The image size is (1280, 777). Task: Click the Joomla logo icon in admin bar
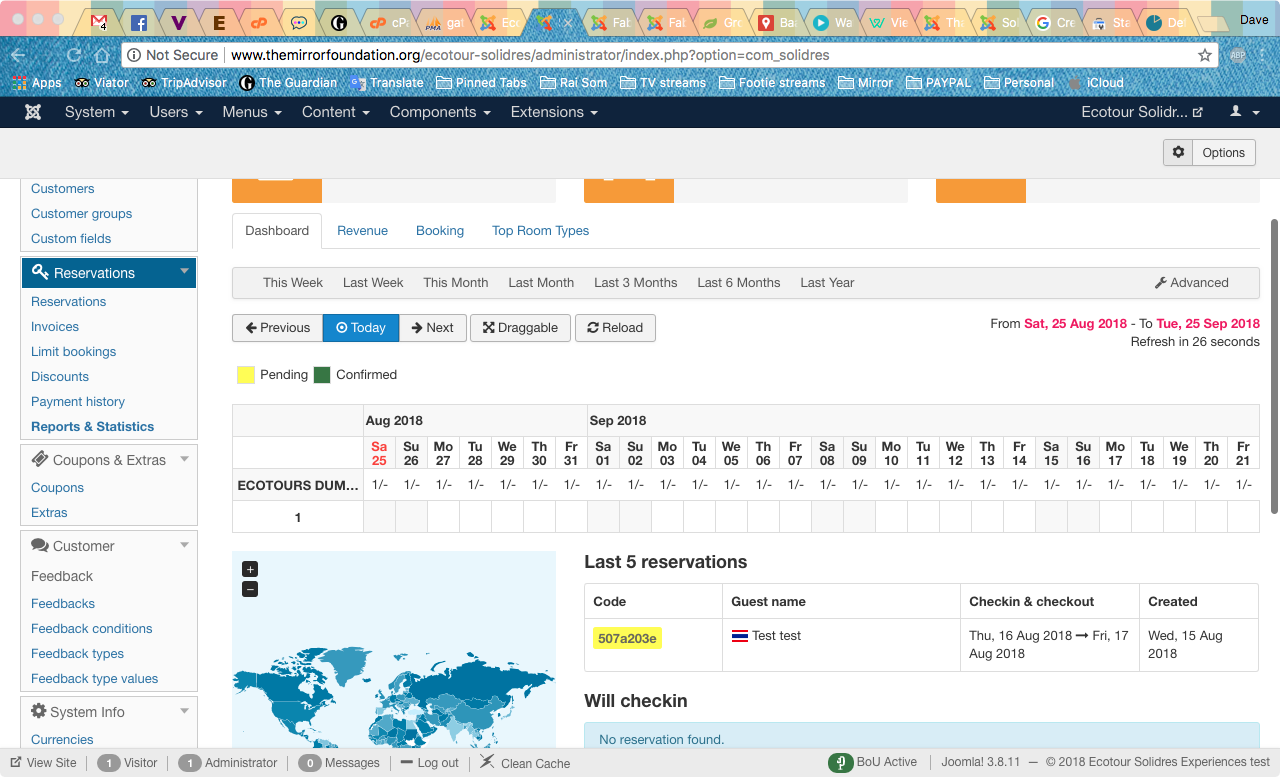tap(33, 112)
